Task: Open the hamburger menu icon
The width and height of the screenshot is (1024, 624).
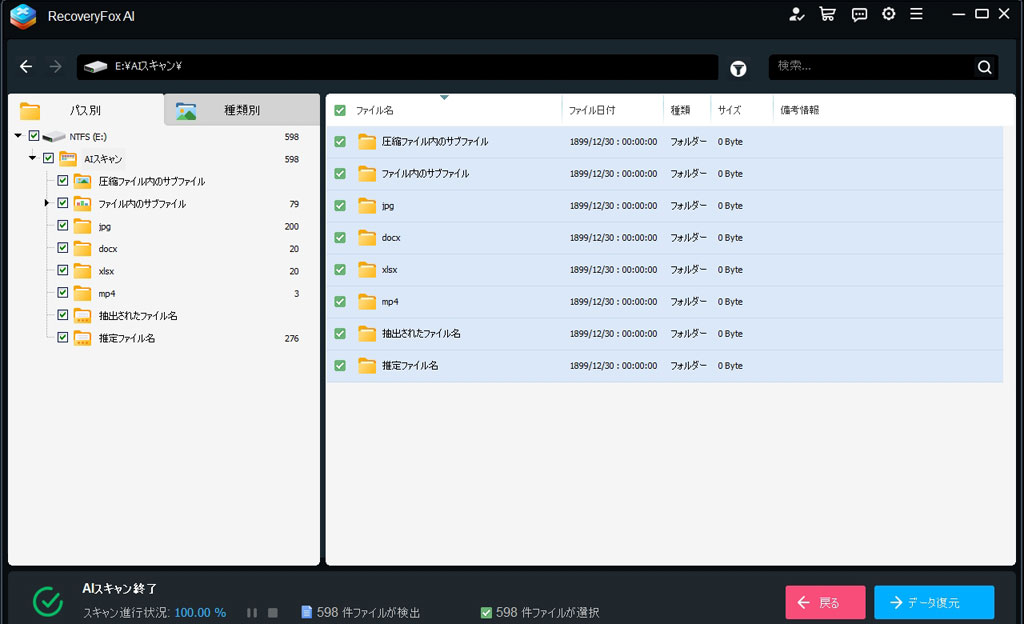Action: coord(916,14)
